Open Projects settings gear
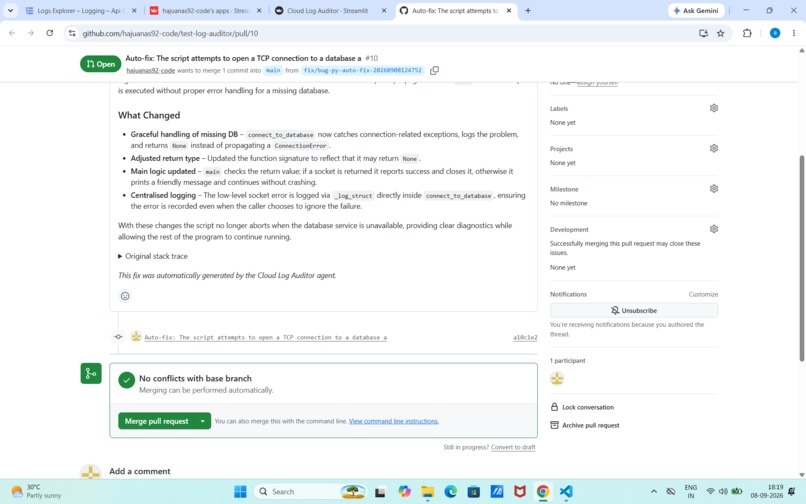The height and width of the screenshot is (504, 806). point(713,148)
